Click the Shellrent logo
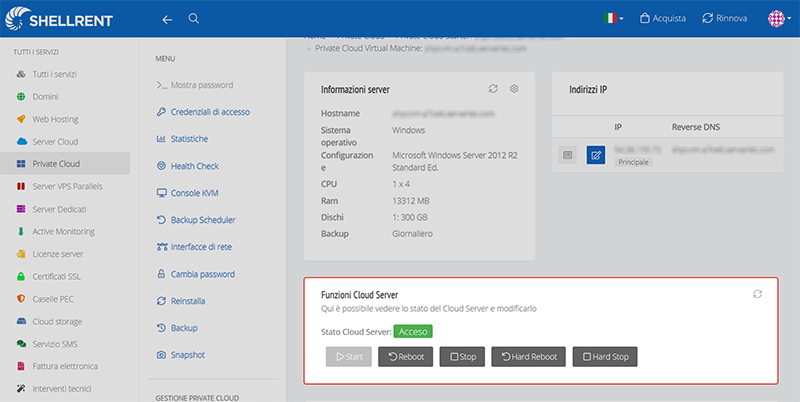 click(x=59, y=18)
